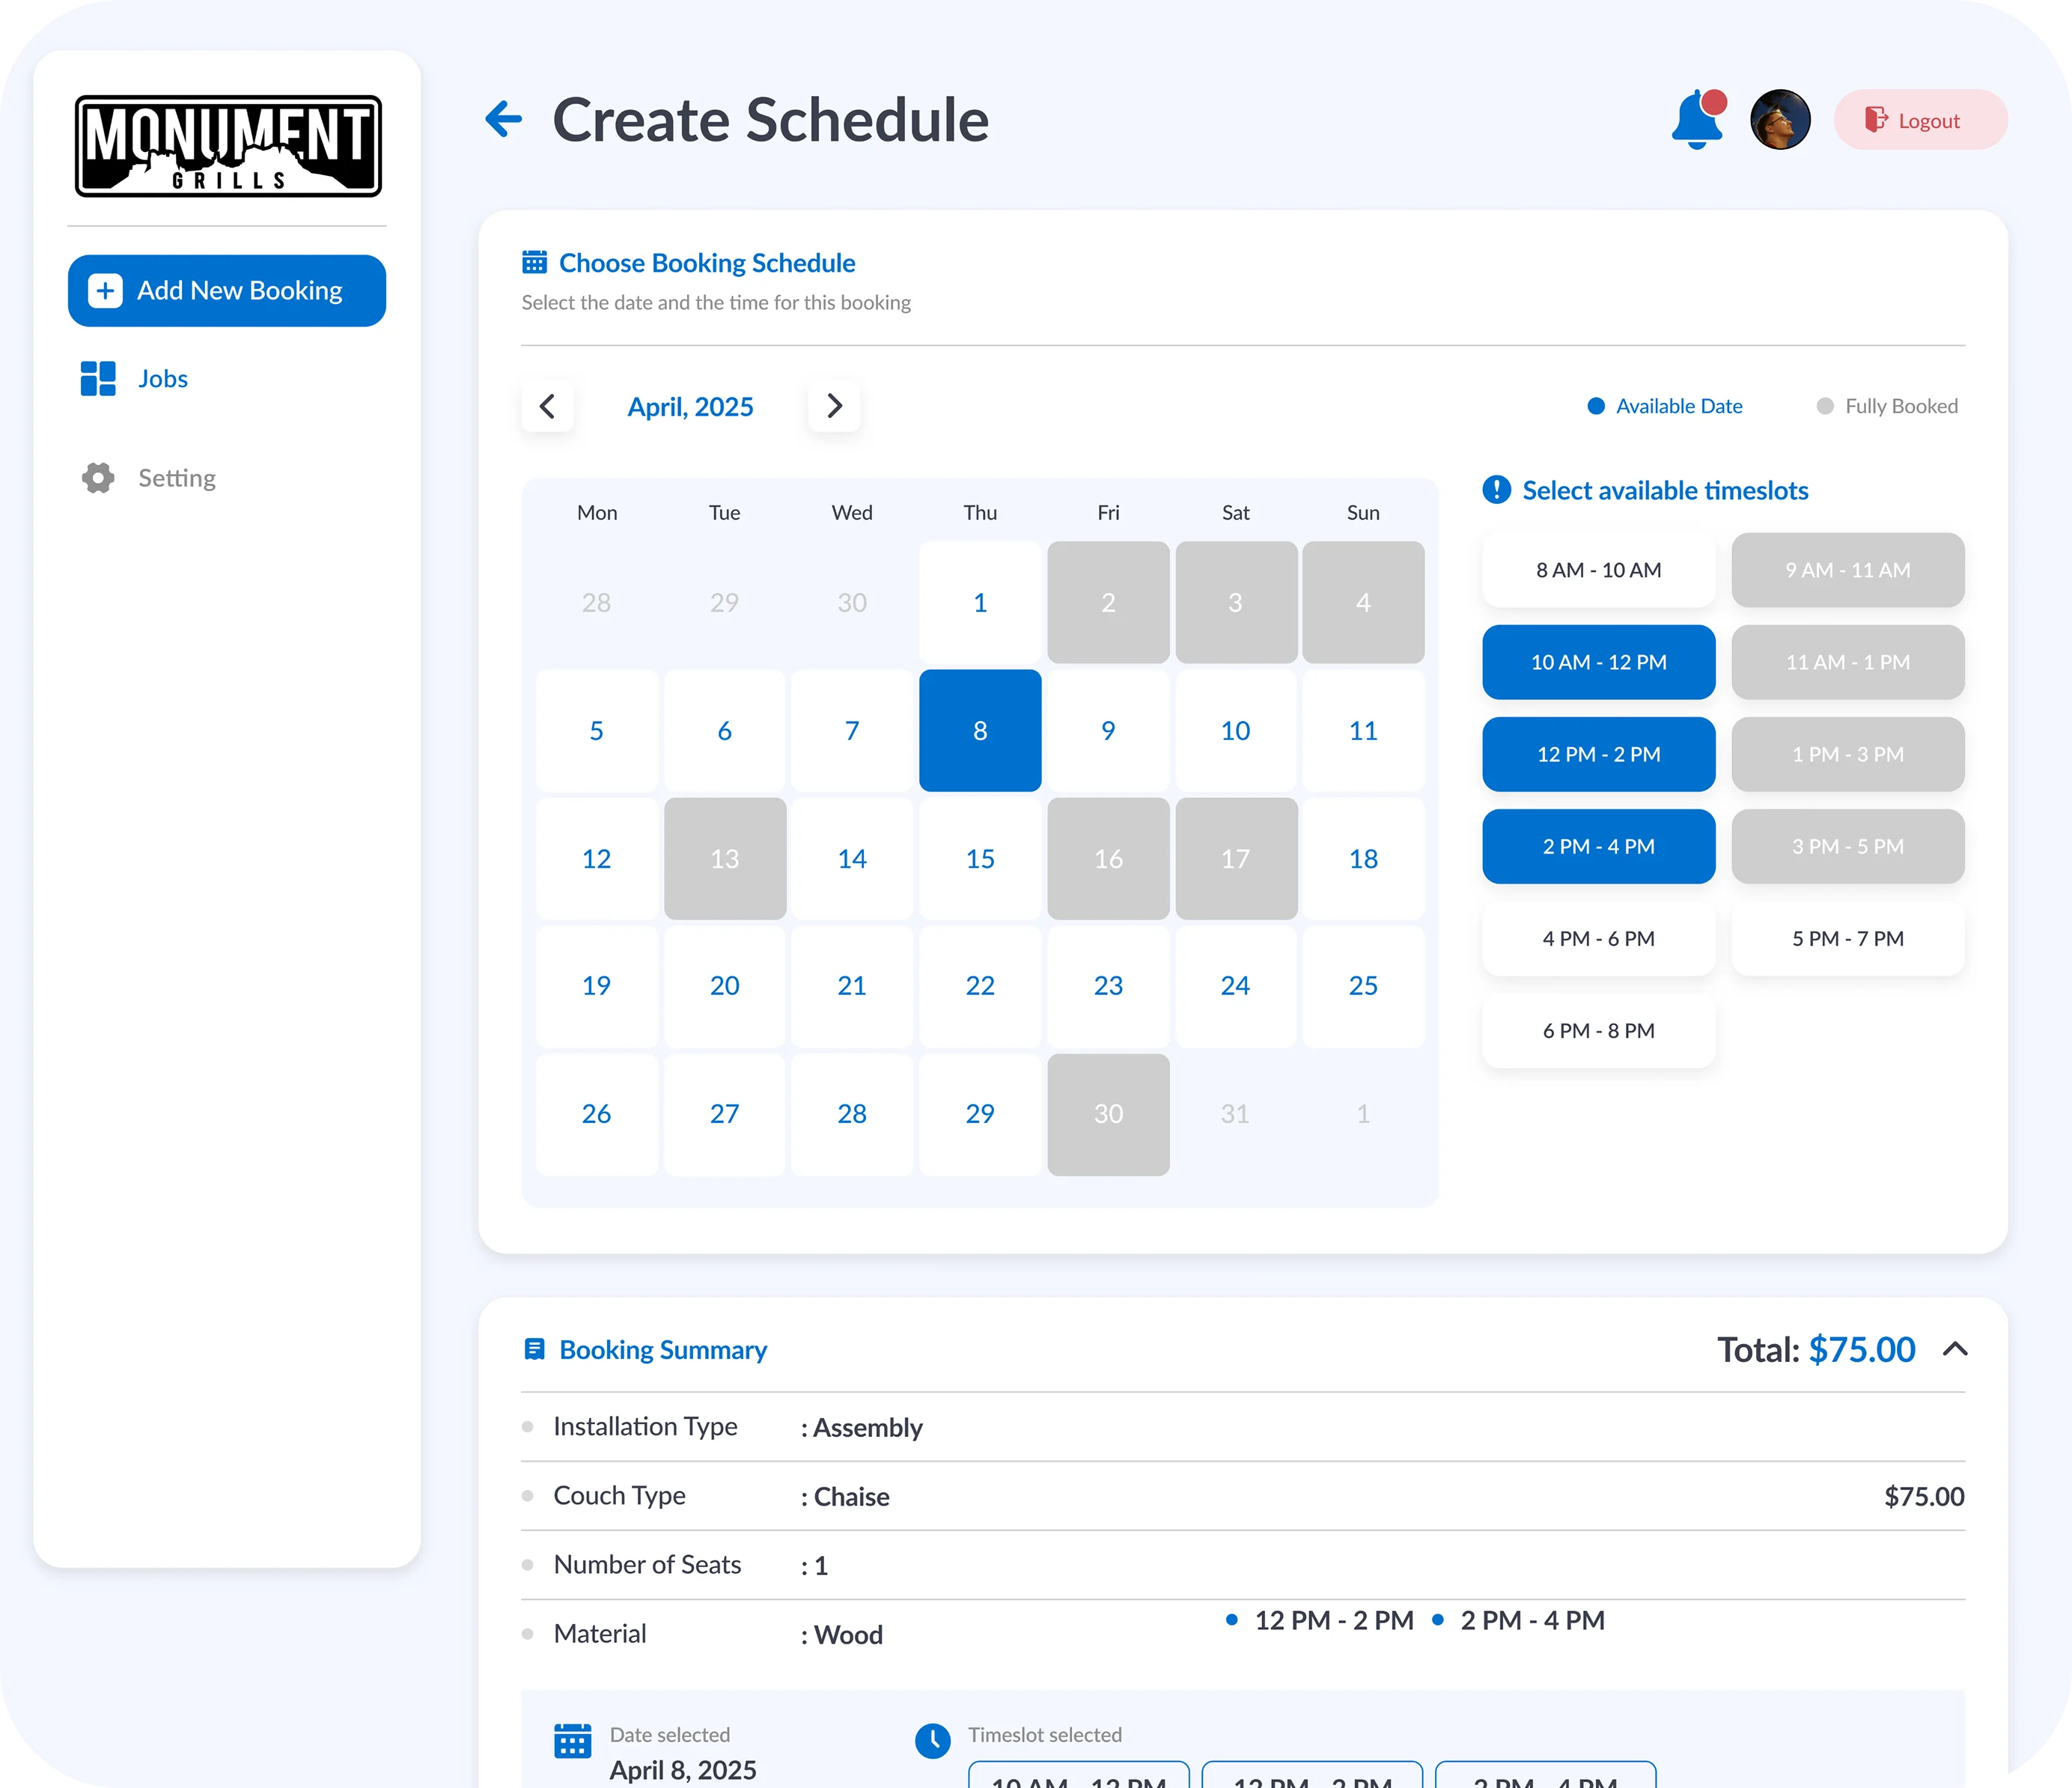The image size is (2072, 1788).
Task: Click the Monument Grills logo
Action: (x=228, y=146)
